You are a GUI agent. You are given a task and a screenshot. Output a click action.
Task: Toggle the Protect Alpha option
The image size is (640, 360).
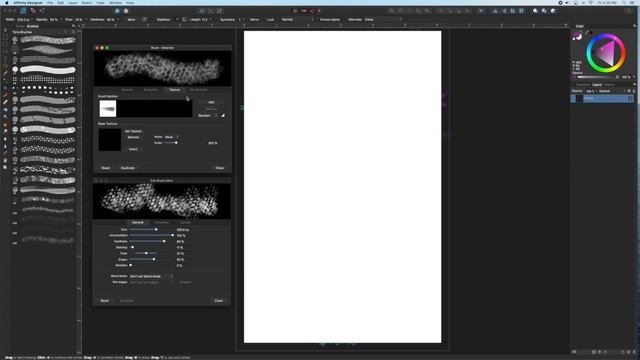pos(330,20)
